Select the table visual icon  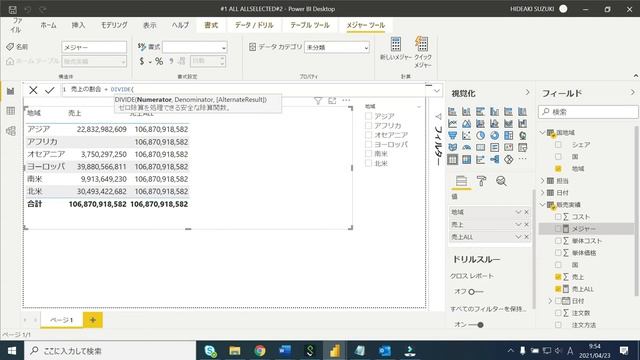(x=453, y=160)
